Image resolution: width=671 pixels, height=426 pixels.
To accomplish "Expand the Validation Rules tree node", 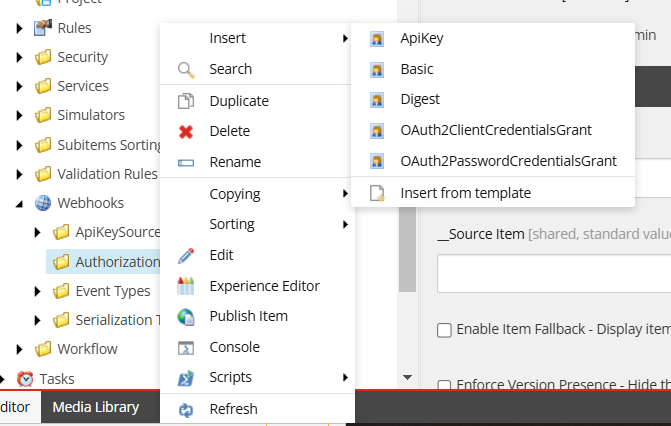I will (x=19, y=175).
